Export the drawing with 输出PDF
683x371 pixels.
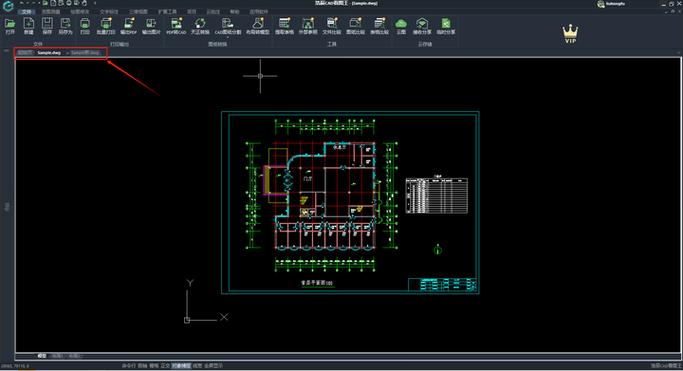(128, 26)
